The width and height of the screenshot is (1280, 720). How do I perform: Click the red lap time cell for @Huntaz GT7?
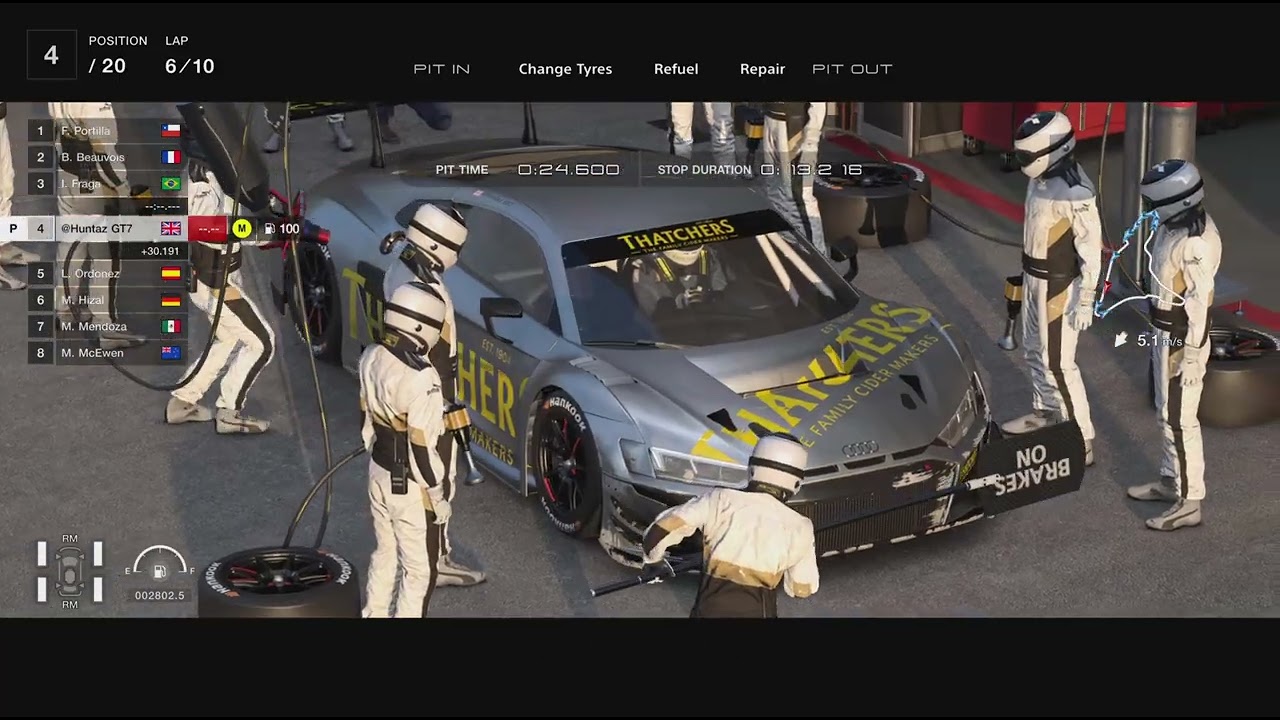tap(208, 229)
